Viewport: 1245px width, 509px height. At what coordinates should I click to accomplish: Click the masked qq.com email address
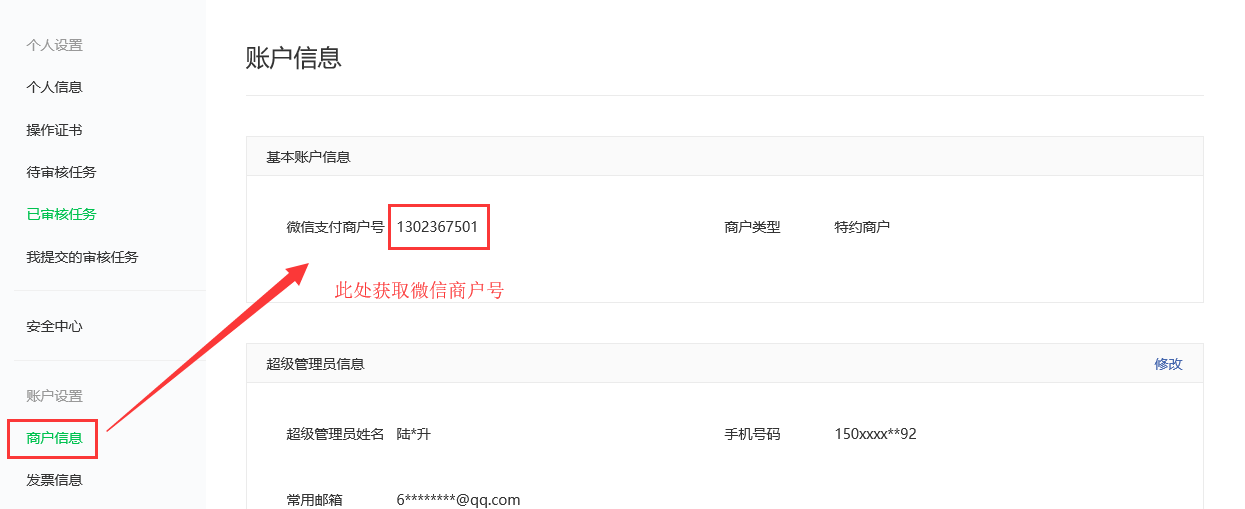458,500
